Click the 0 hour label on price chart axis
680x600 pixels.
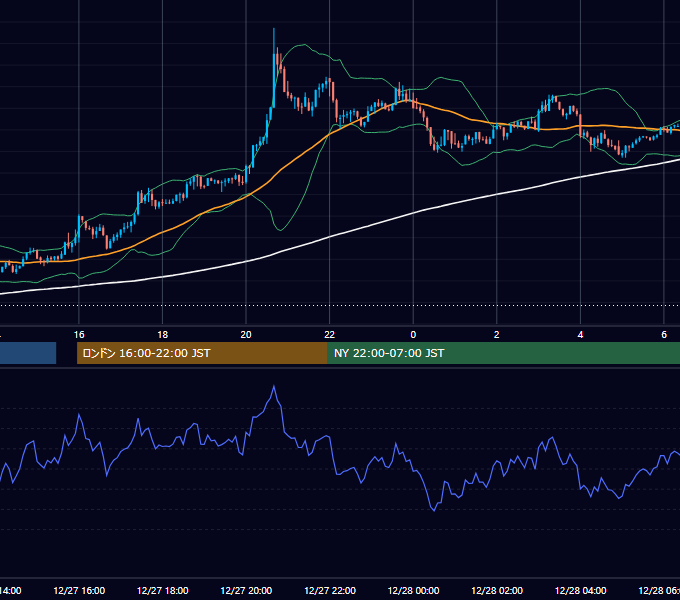[413, 335]
